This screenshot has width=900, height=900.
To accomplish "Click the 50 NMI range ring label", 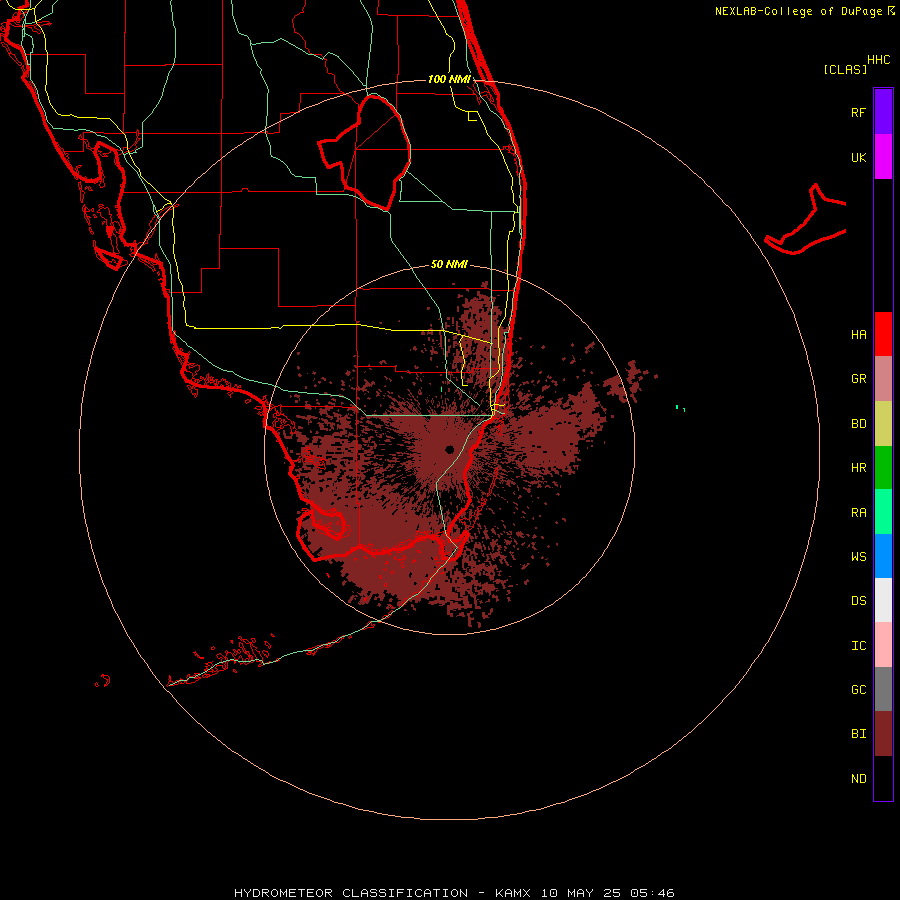I will click(x=449, y=264).
